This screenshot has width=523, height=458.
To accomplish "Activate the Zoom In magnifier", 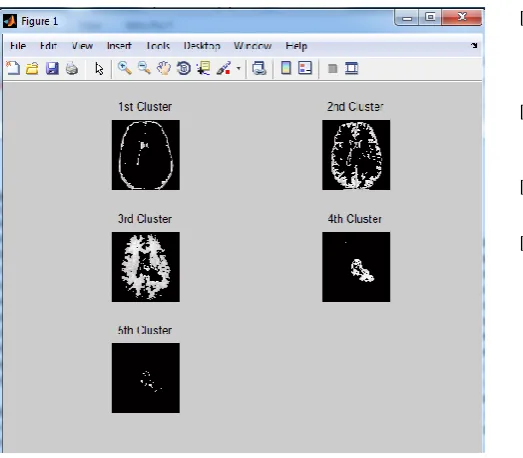I will pos(124,68).
